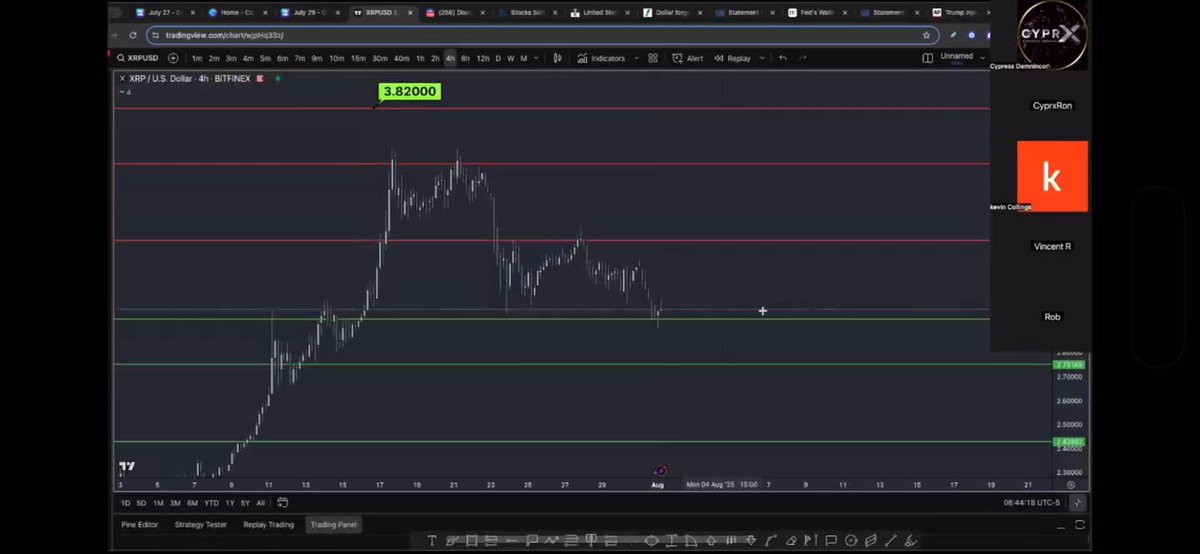The height and width of the screenshot is (554, 1200).
Task: Select the Highlighter brush tool
Action: pos(911,541)
